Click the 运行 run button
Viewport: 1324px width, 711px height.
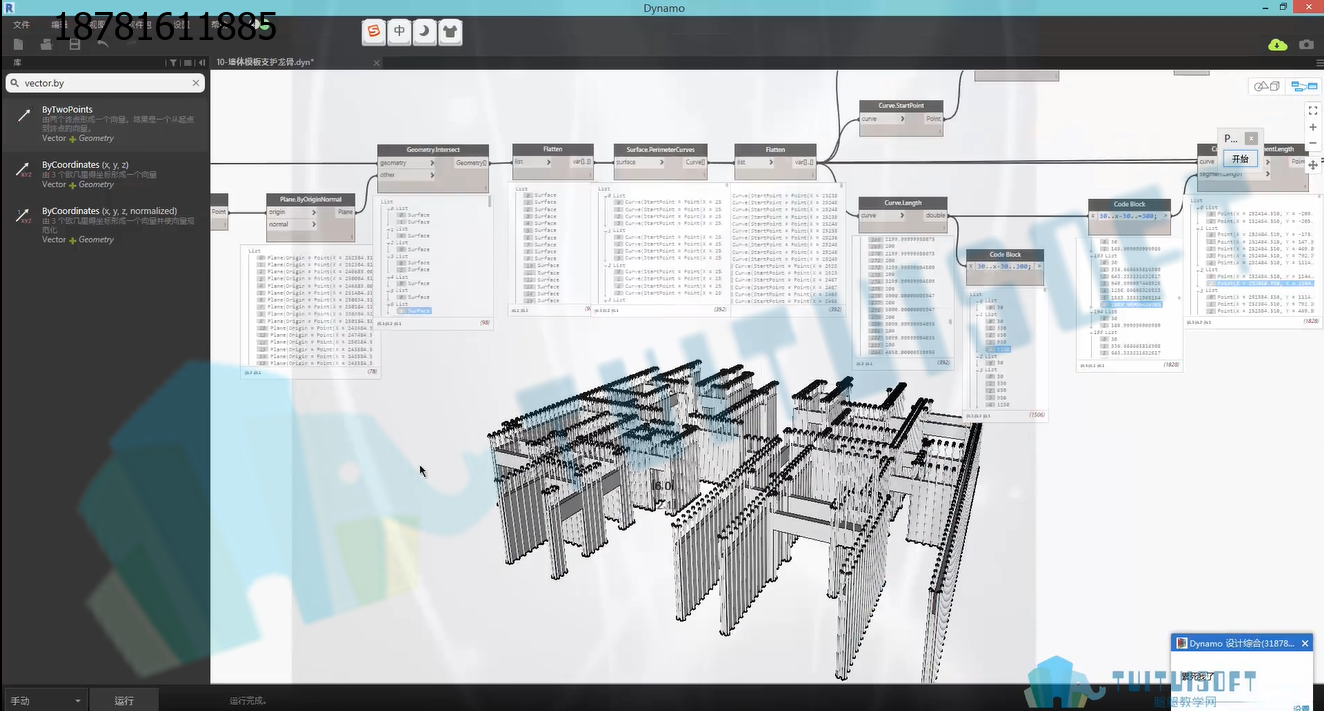pyautogui.click(x=124, y=701)
